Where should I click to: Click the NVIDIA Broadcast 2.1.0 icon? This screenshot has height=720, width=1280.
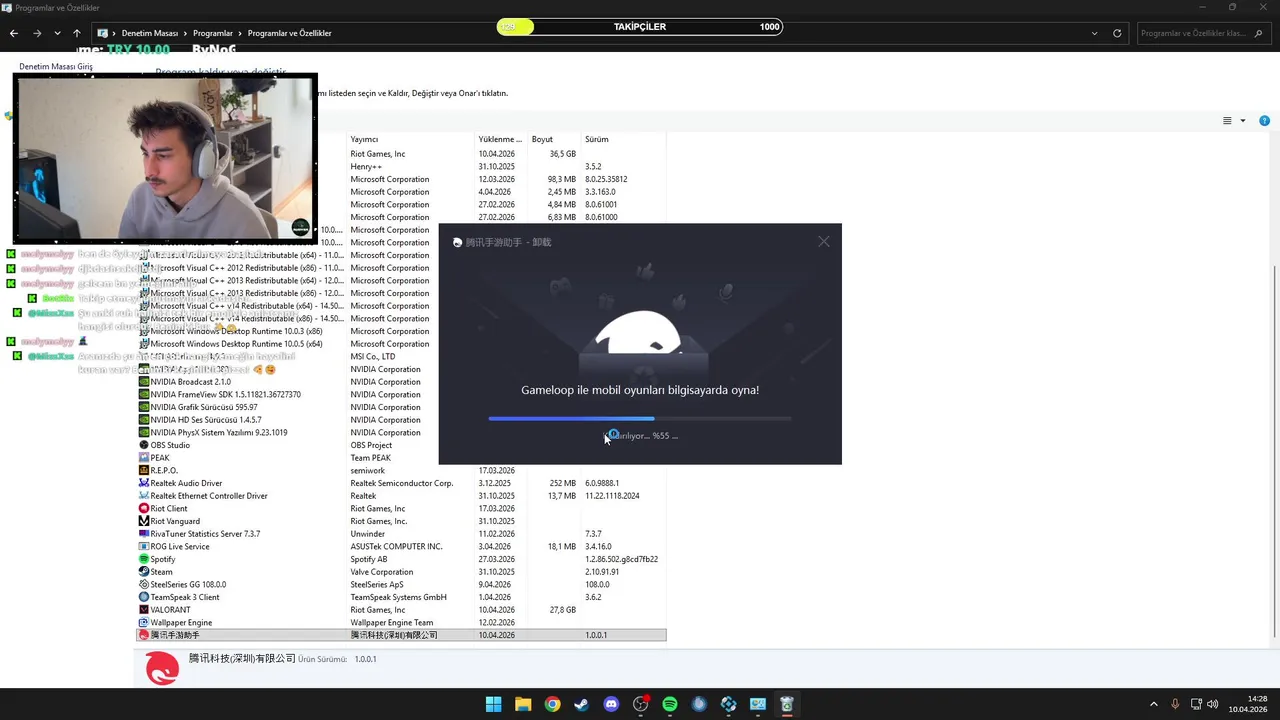coord(144,382)
